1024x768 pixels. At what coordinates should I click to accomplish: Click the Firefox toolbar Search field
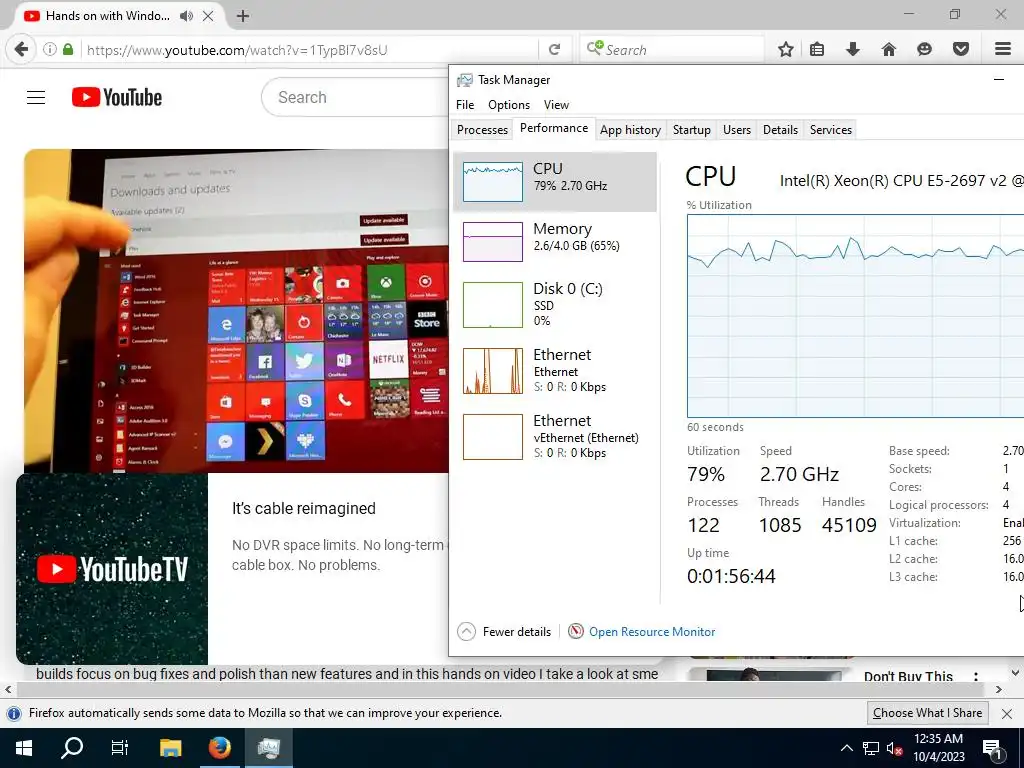pyautogui.click(x=673, y=50)
